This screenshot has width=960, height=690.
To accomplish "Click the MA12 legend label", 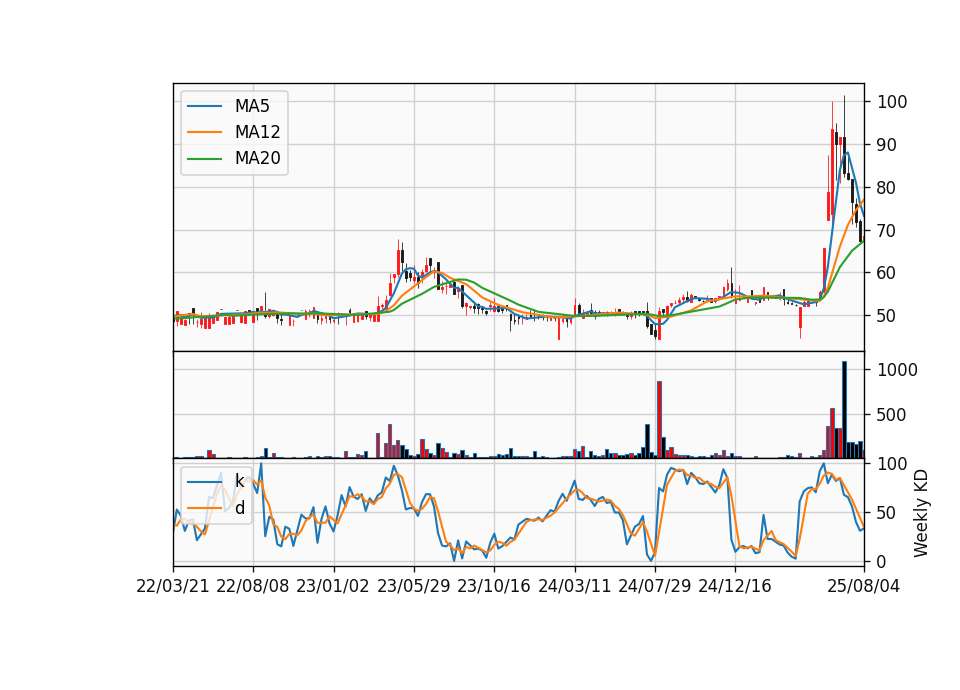I will [x=257, y=132].
